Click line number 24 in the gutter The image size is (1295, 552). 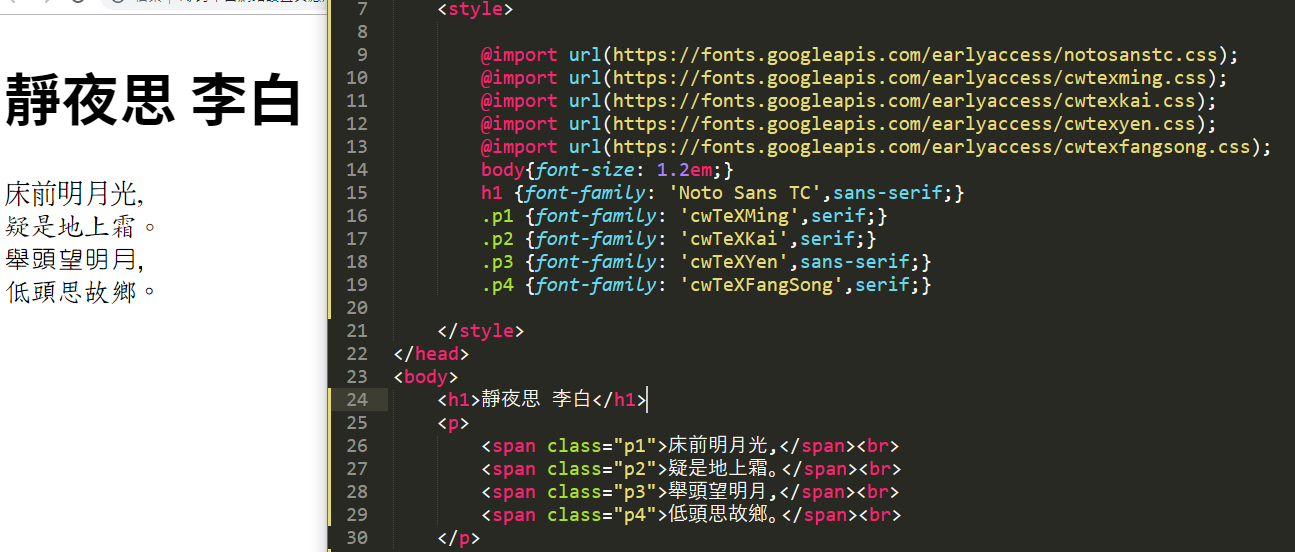357,400
